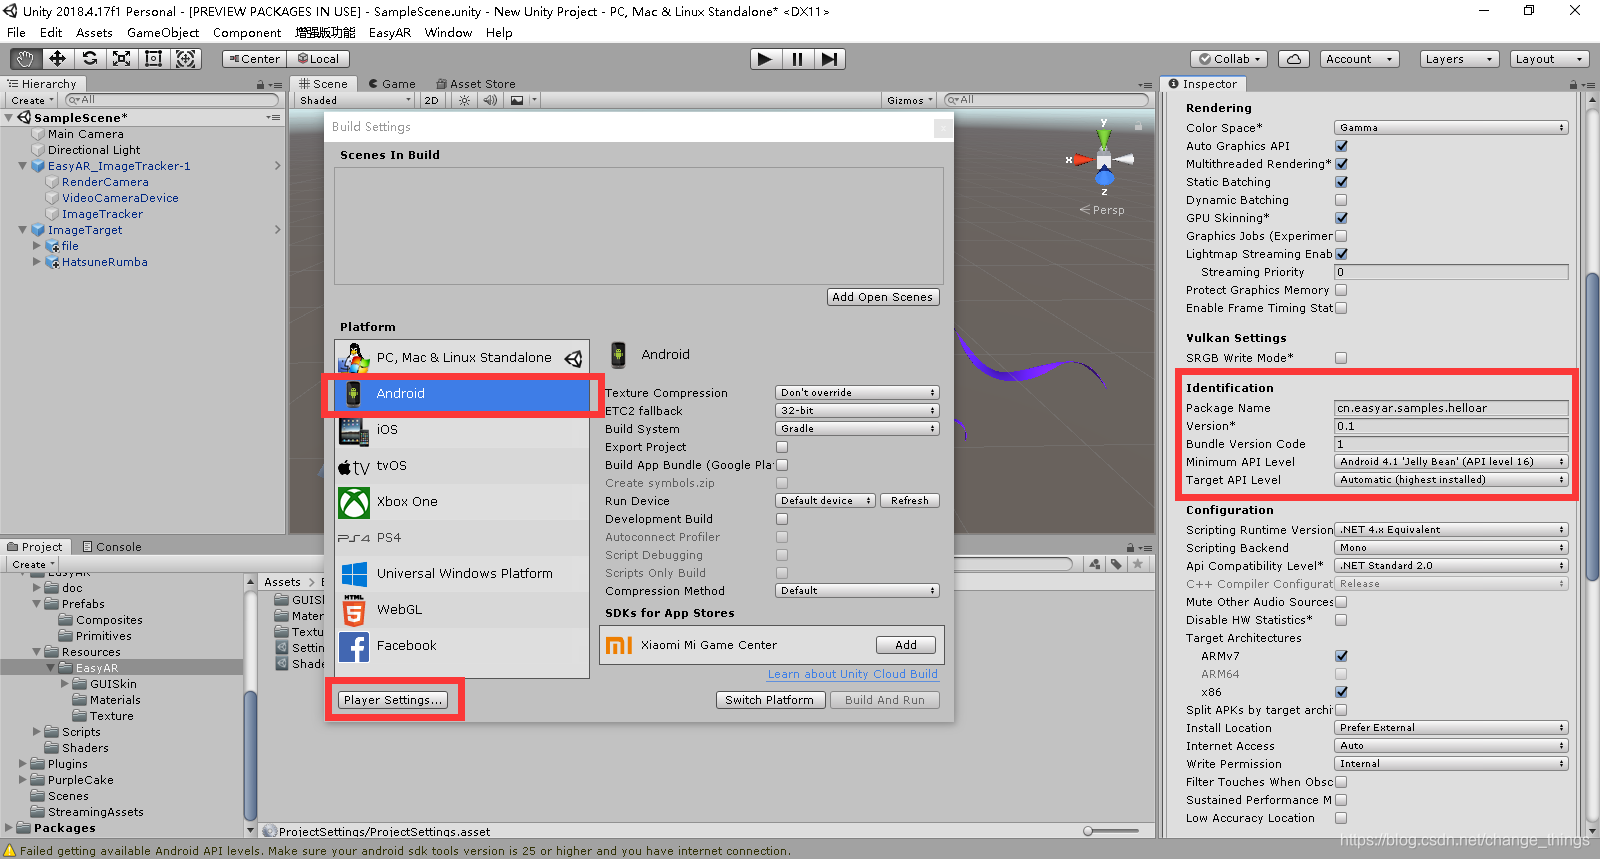Select Universal Windows Platform
The width and height of the screenshot is (1600, 859).
(x=462, y=574)
